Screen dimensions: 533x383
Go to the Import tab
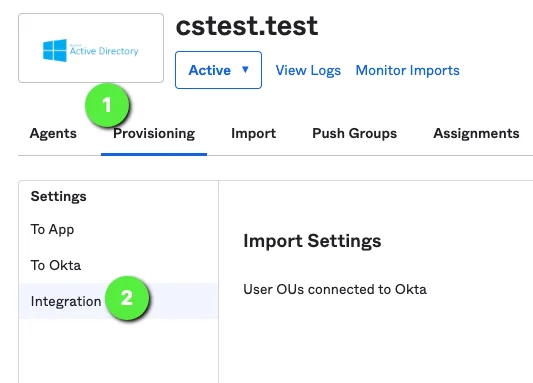pos(254,133)
